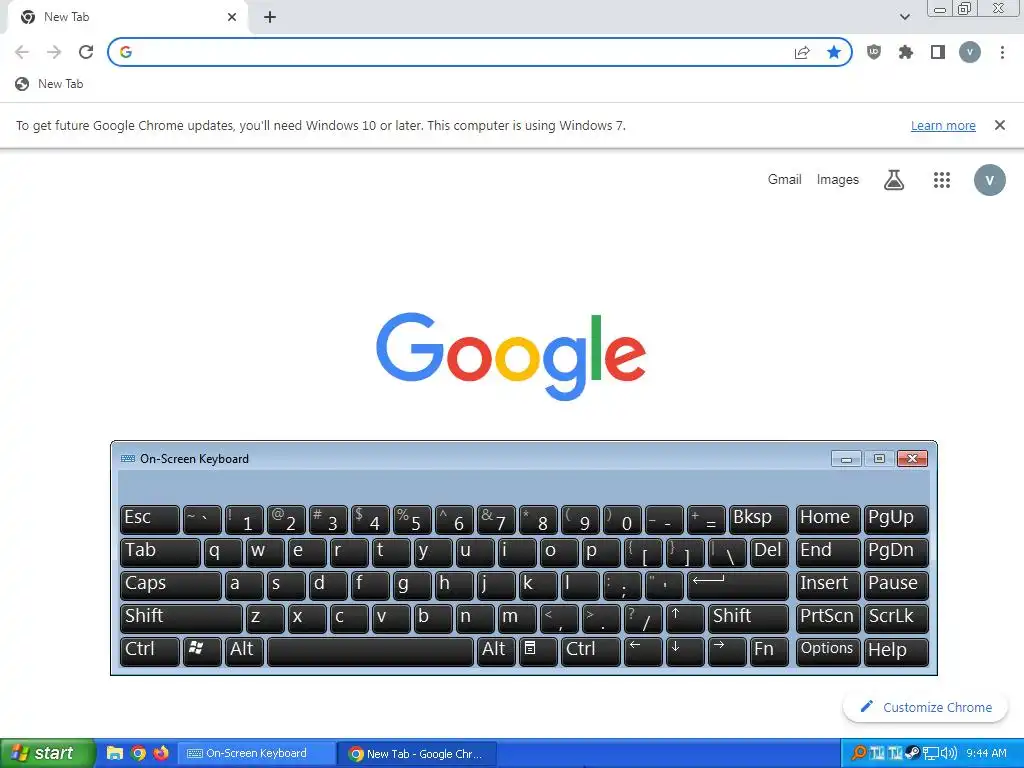
Task: Toggle the right Shift key
Action: 748,618
